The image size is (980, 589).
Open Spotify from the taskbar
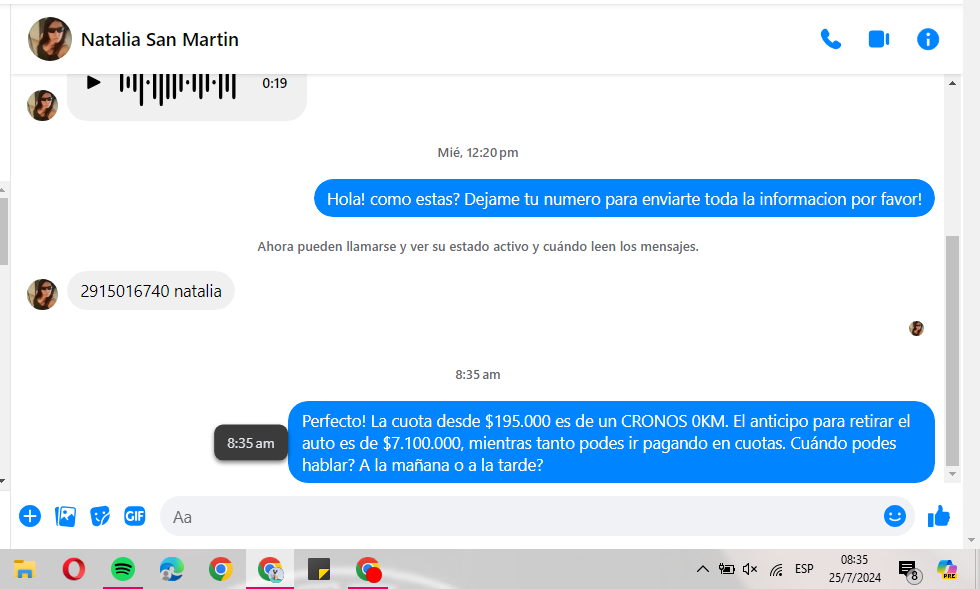(122, 570)
